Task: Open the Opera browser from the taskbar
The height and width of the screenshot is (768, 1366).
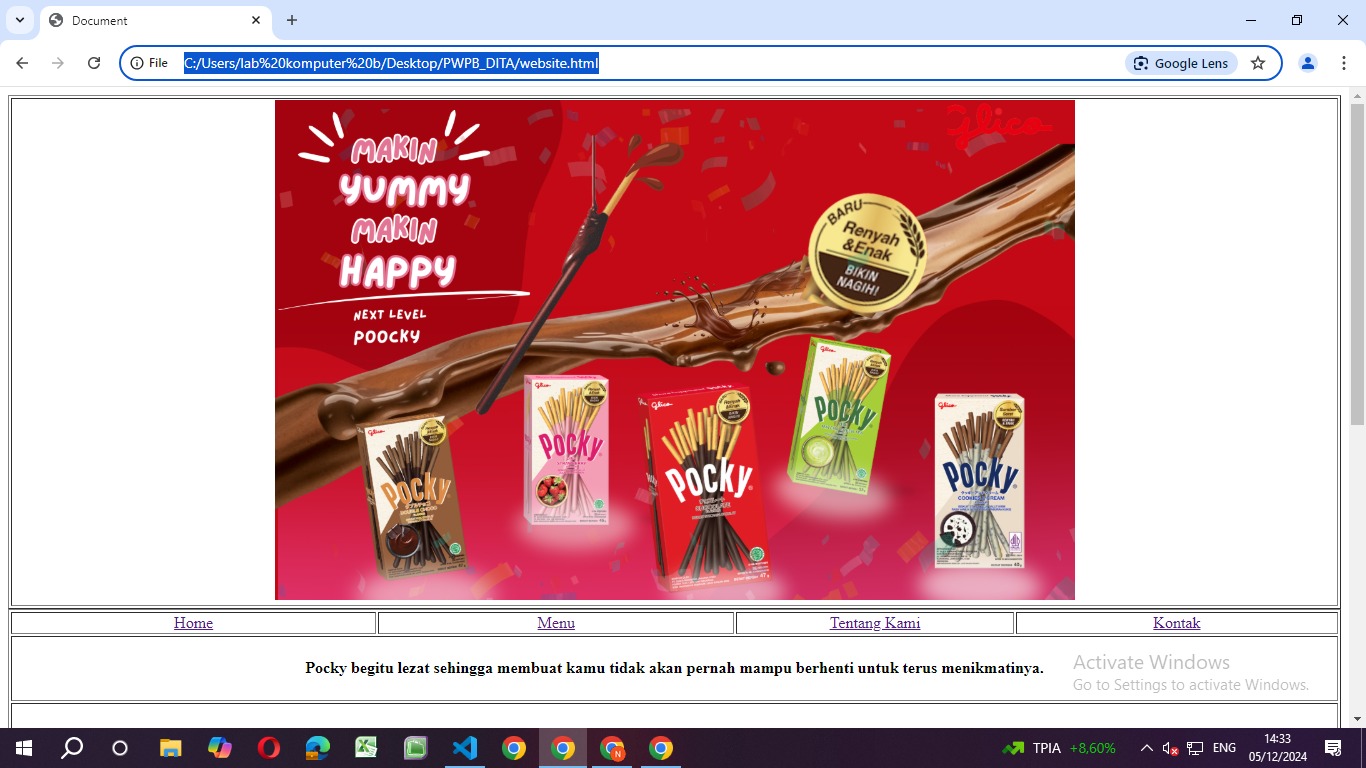Action: click(x=268, y=748)
